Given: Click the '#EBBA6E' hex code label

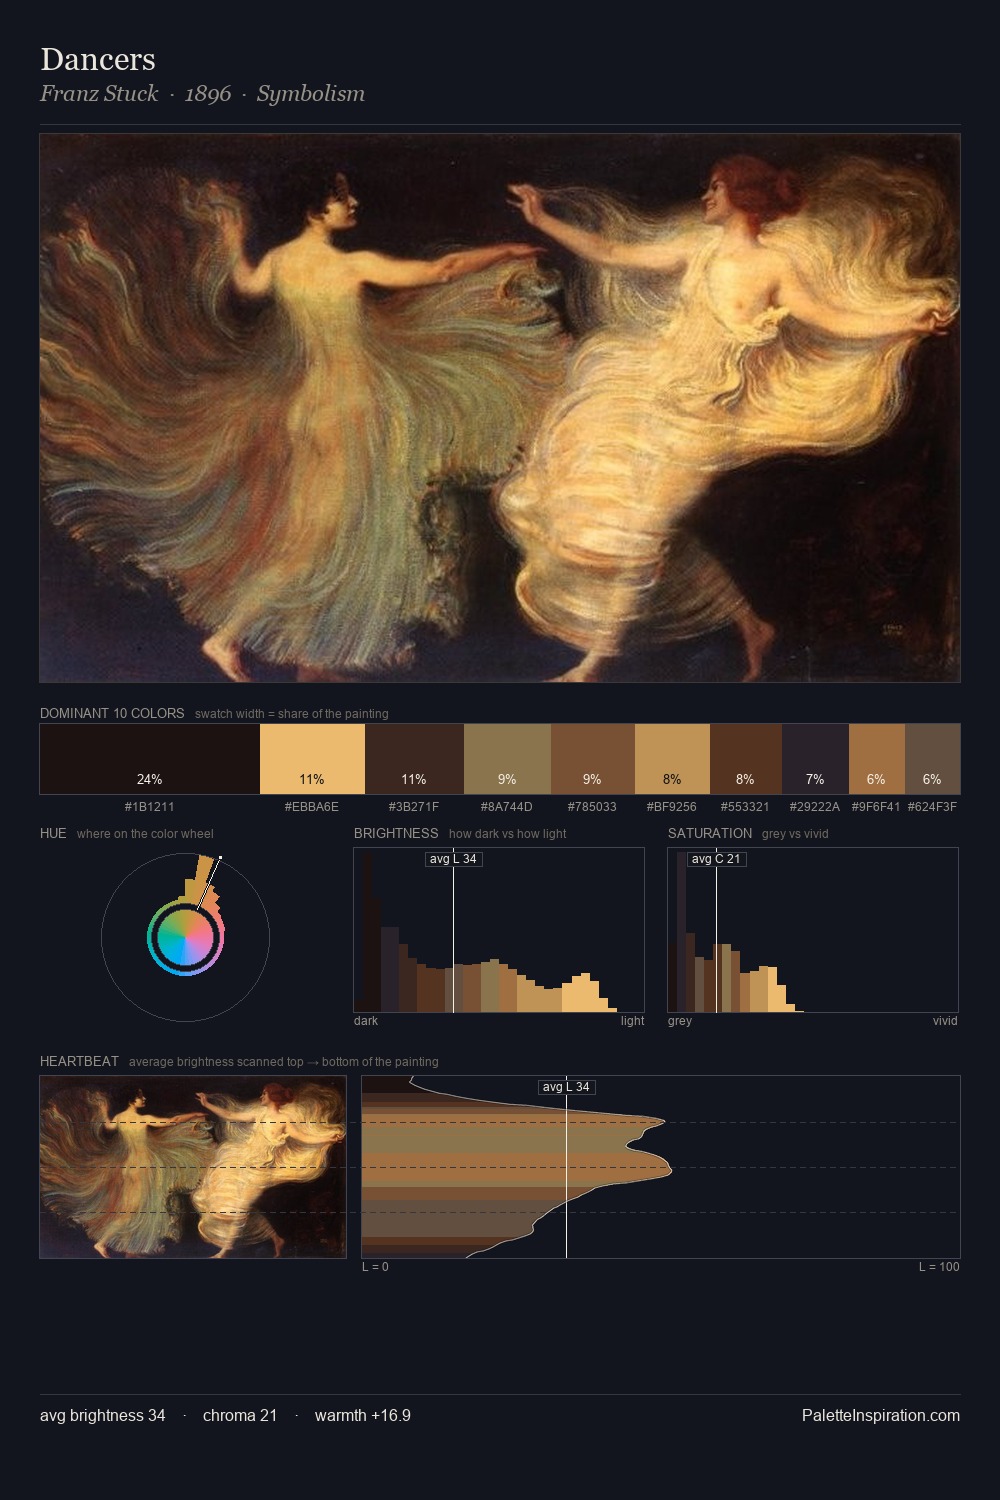Looking at the screenshot, I should tap(312, 807).
